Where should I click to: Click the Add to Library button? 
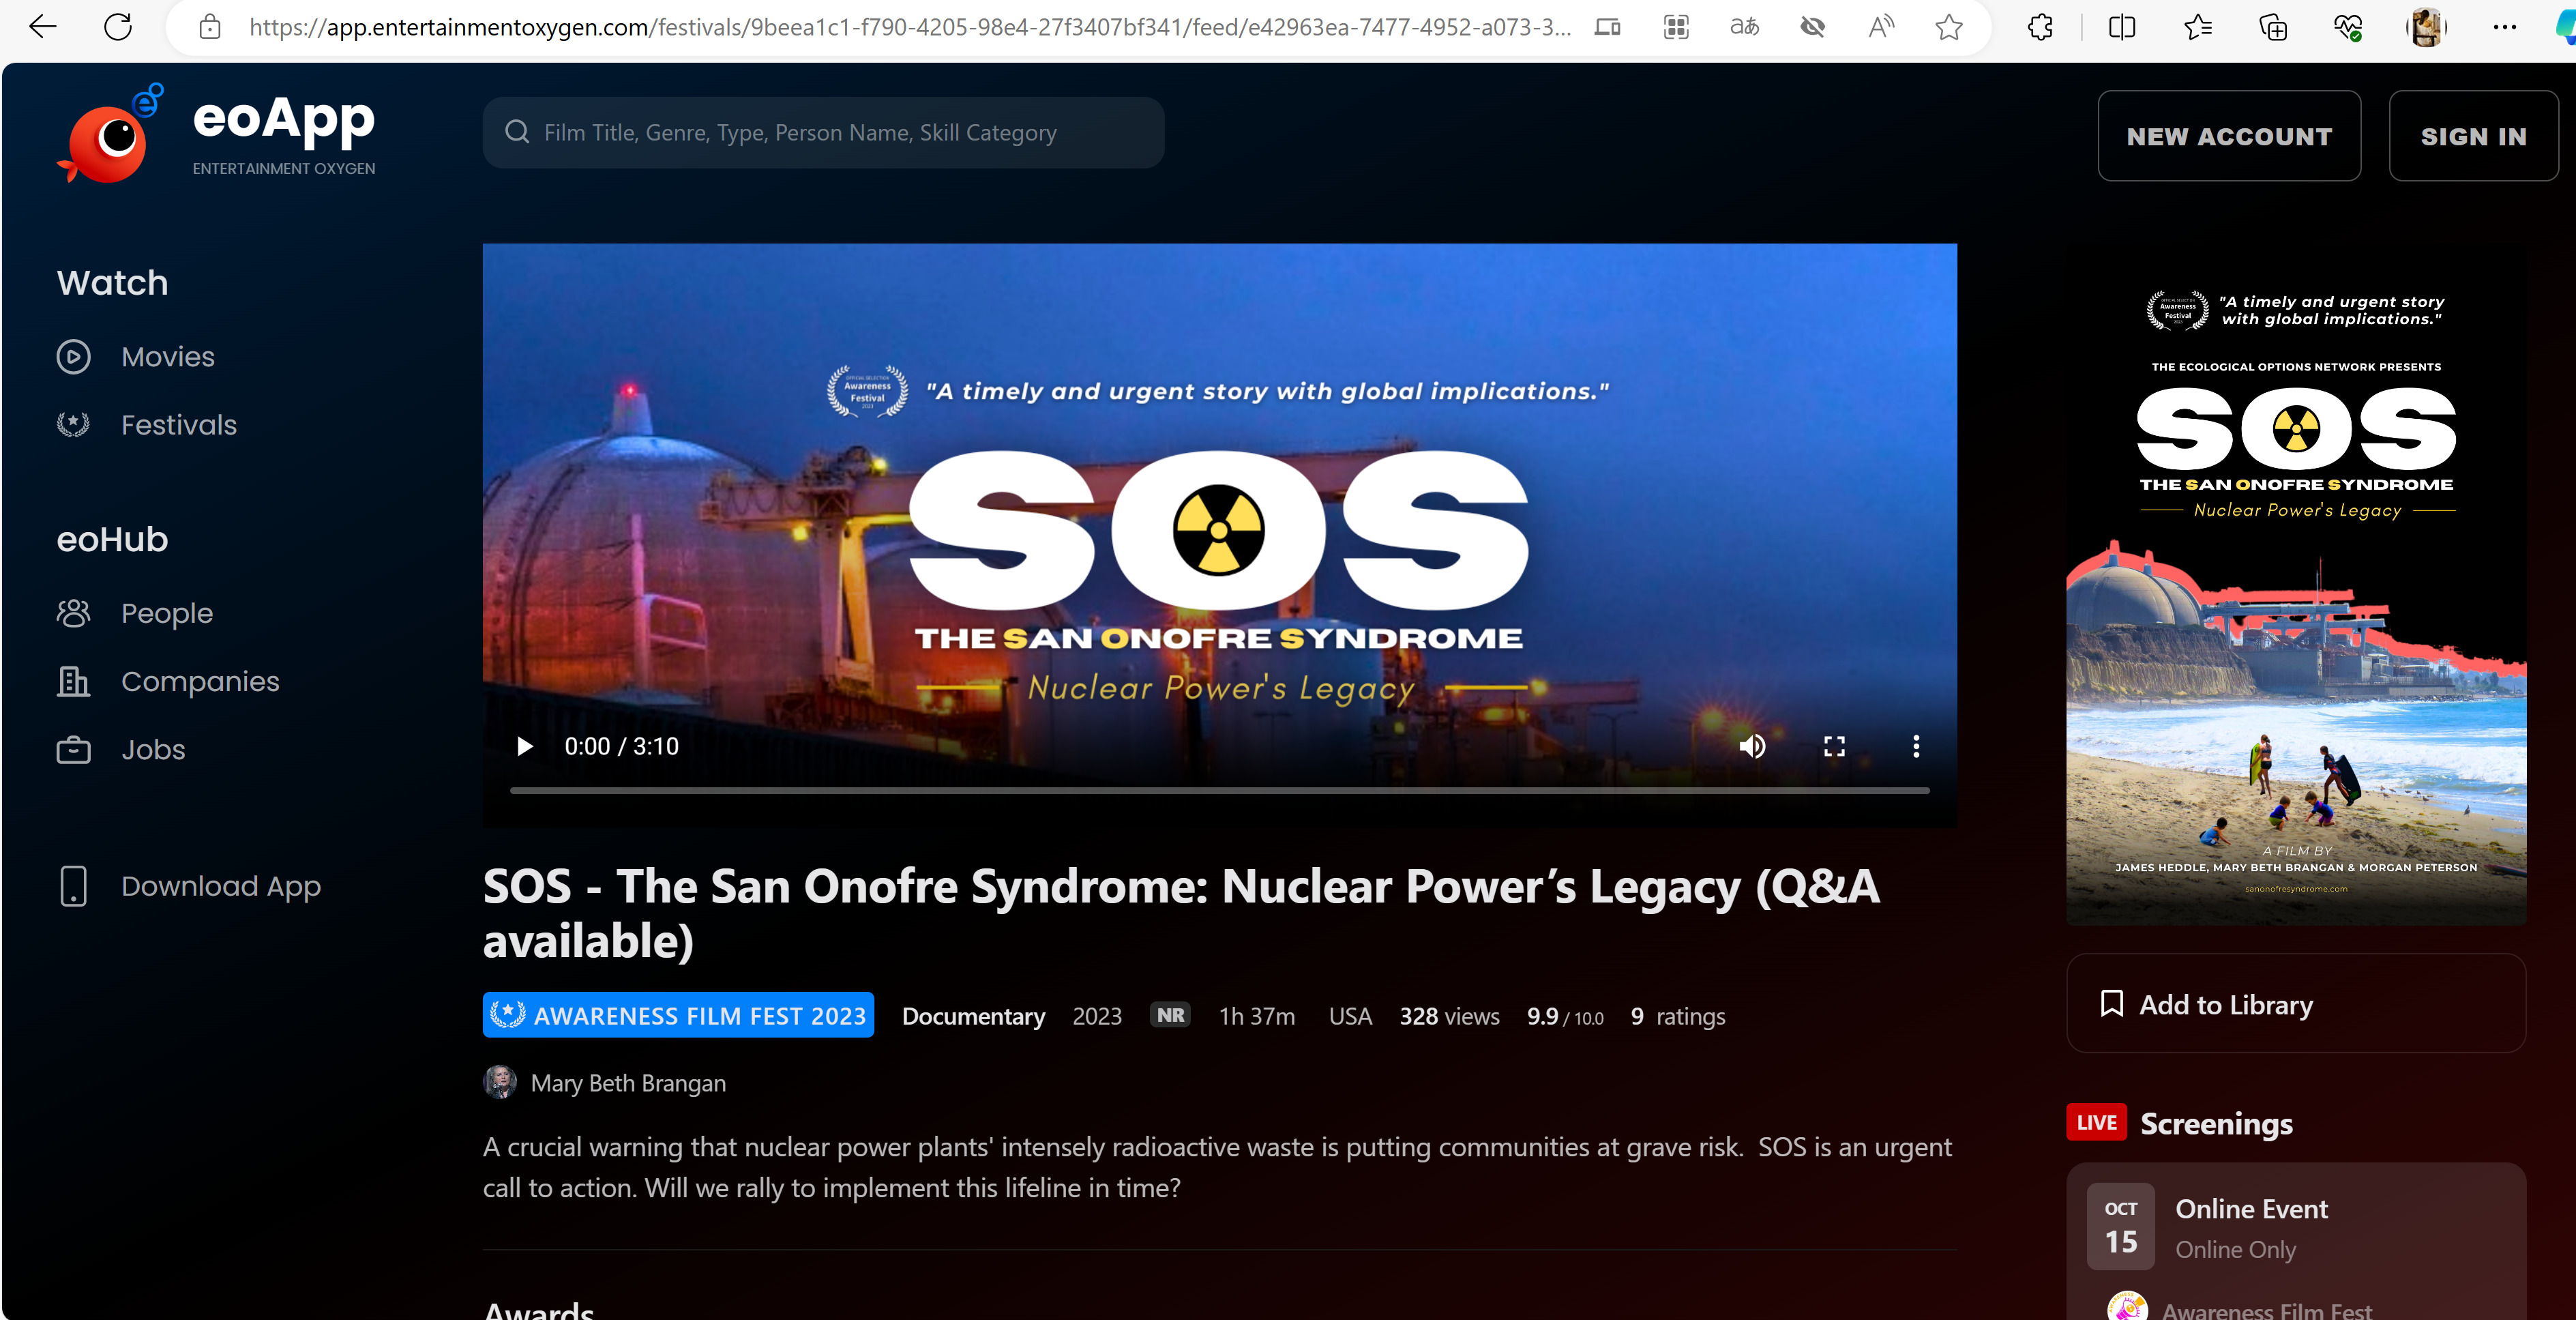click(x=2296, y=1003)
